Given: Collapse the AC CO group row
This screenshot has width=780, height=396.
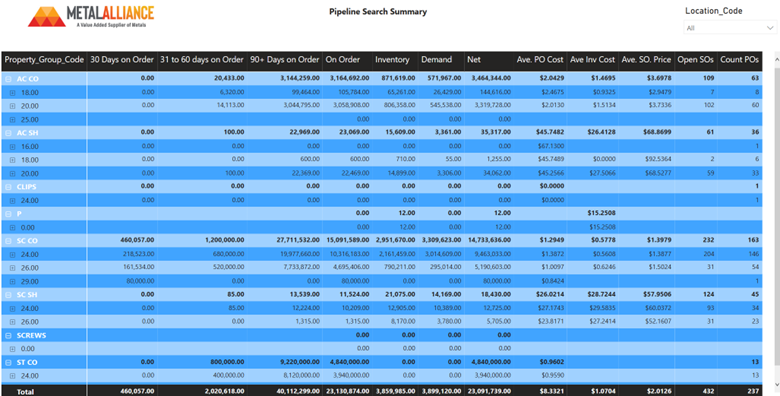Looking at the screenshot, I should [8, 79].
